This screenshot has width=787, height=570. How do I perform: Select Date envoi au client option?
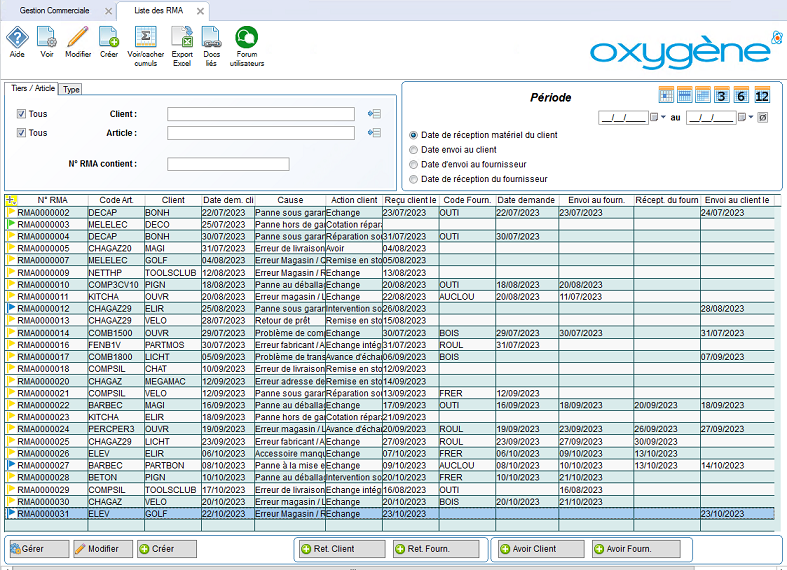[414, 149]
